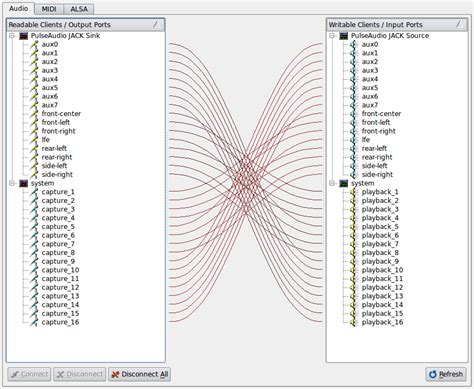
Task: Click the Connect button
Action: point(29,374)
